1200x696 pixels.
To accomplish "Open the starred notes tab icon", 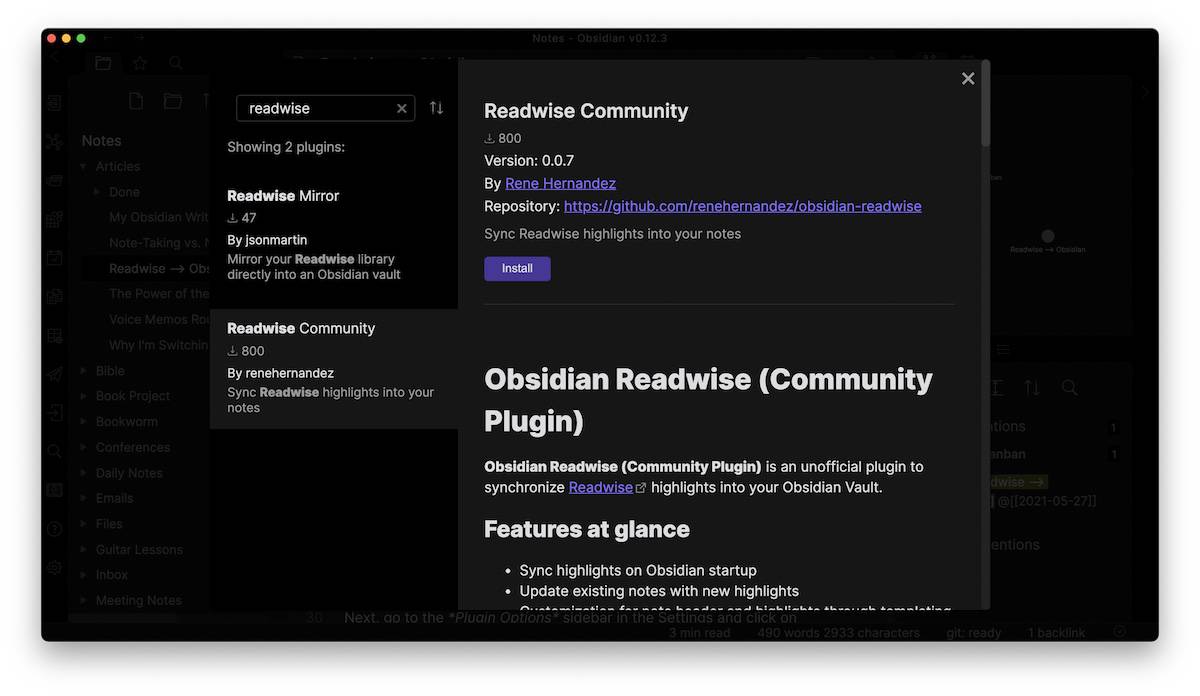I will pos(140,63).
